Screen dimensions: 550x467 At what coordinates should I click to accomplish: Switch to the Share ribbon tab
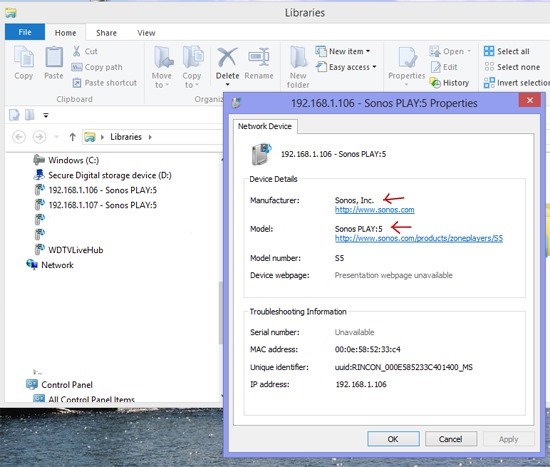[106, 33]
